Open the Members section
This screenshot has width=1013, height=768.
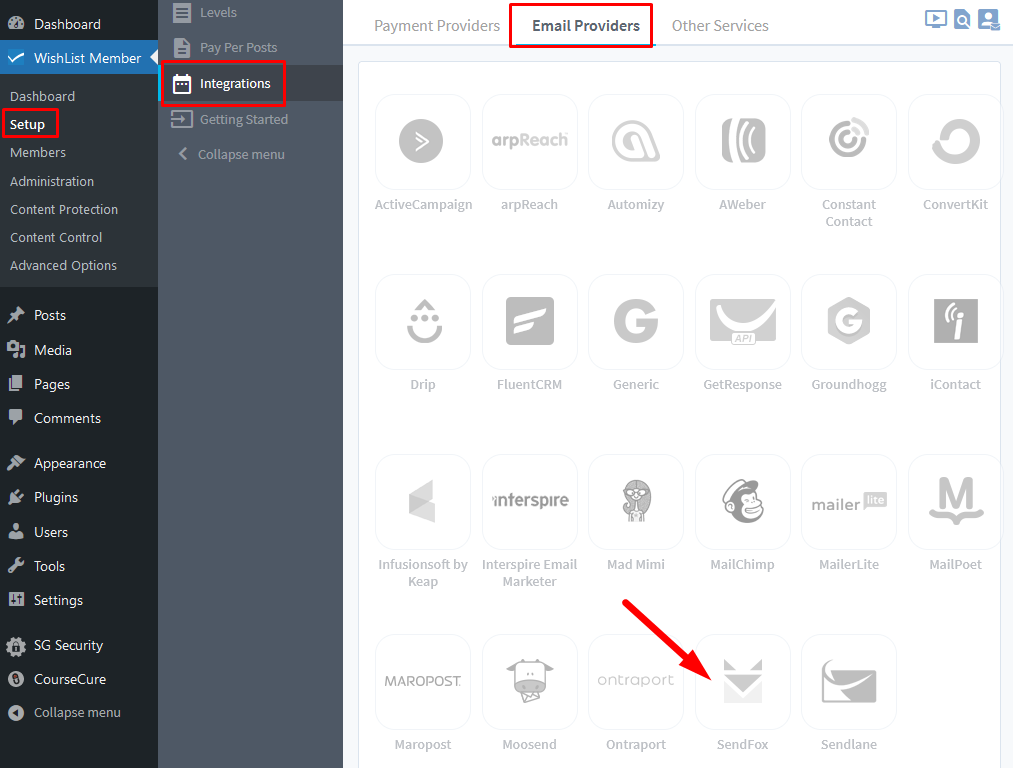click(x=38, y=152)
